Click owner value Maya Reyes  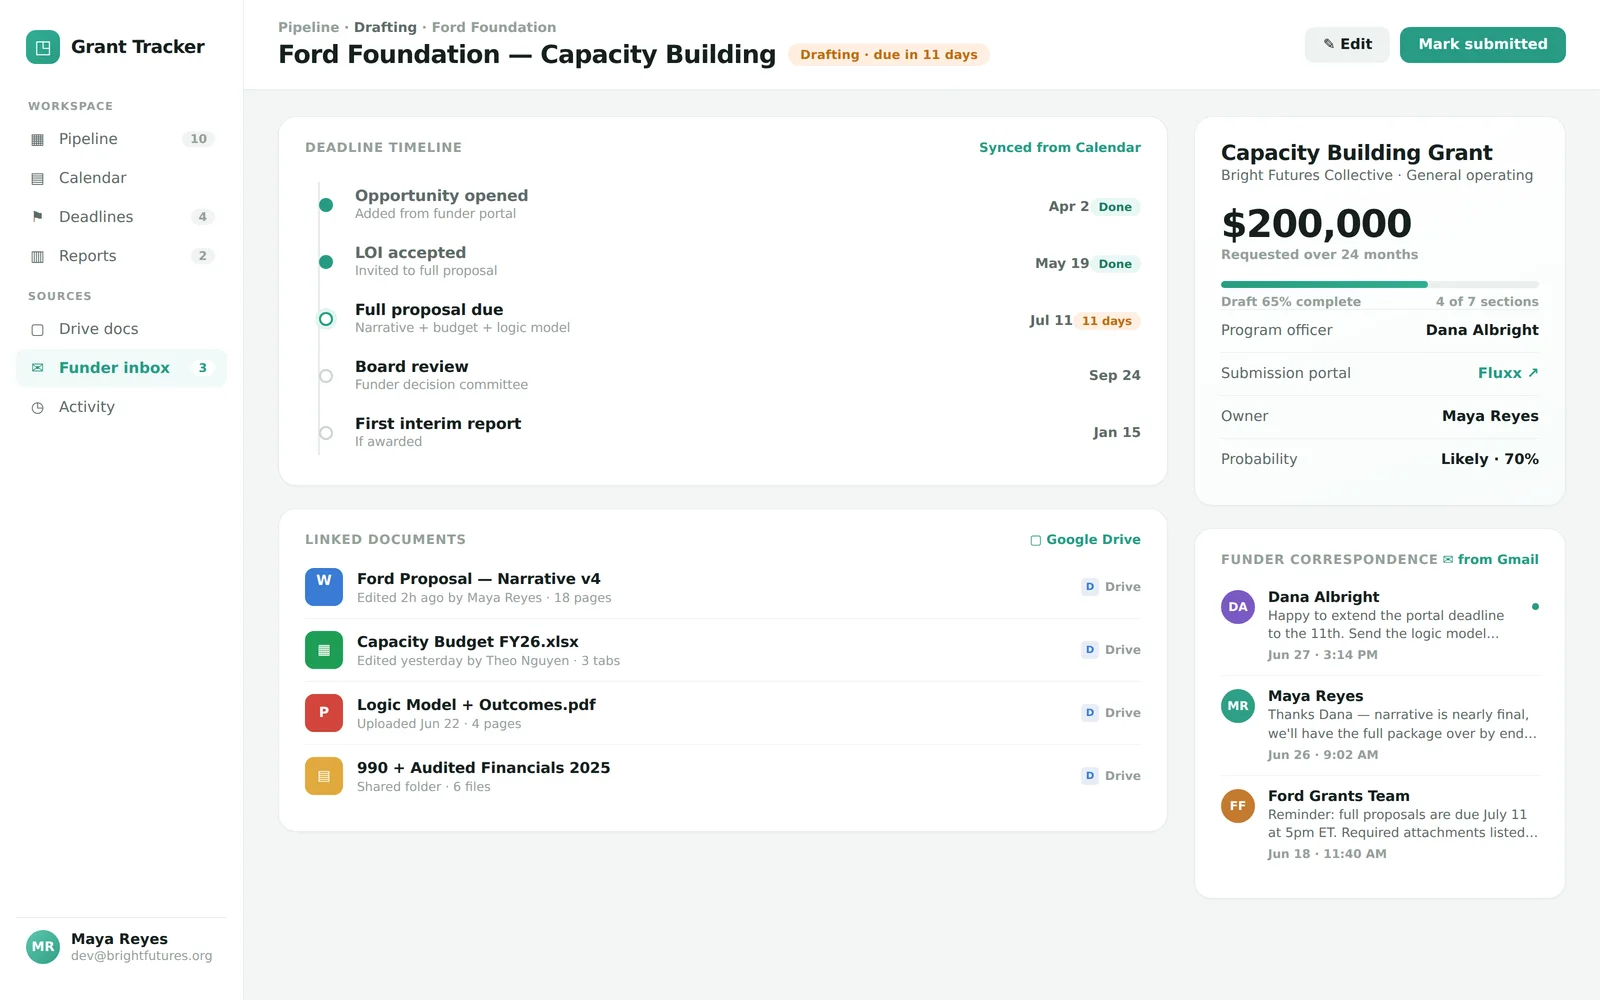coord(1490,416)
